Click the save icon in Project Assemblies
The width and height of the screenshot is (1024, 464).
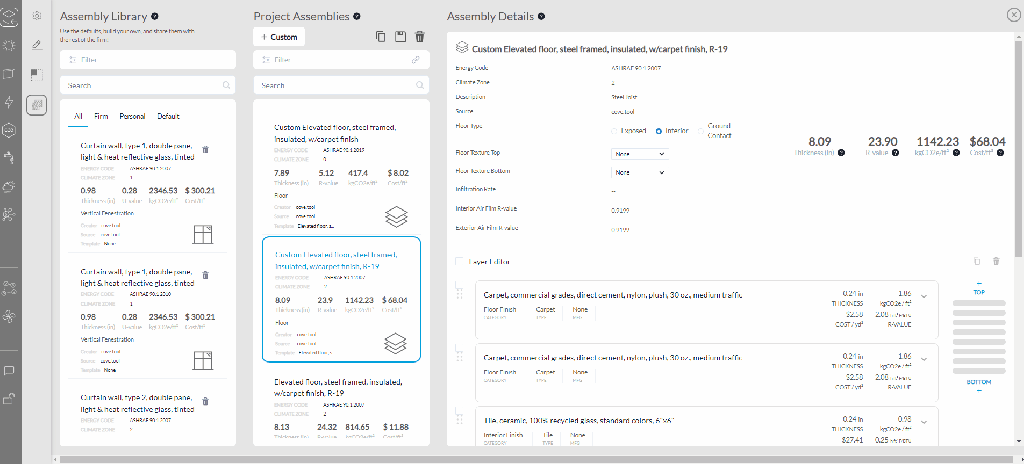click(x=401, y=37)
